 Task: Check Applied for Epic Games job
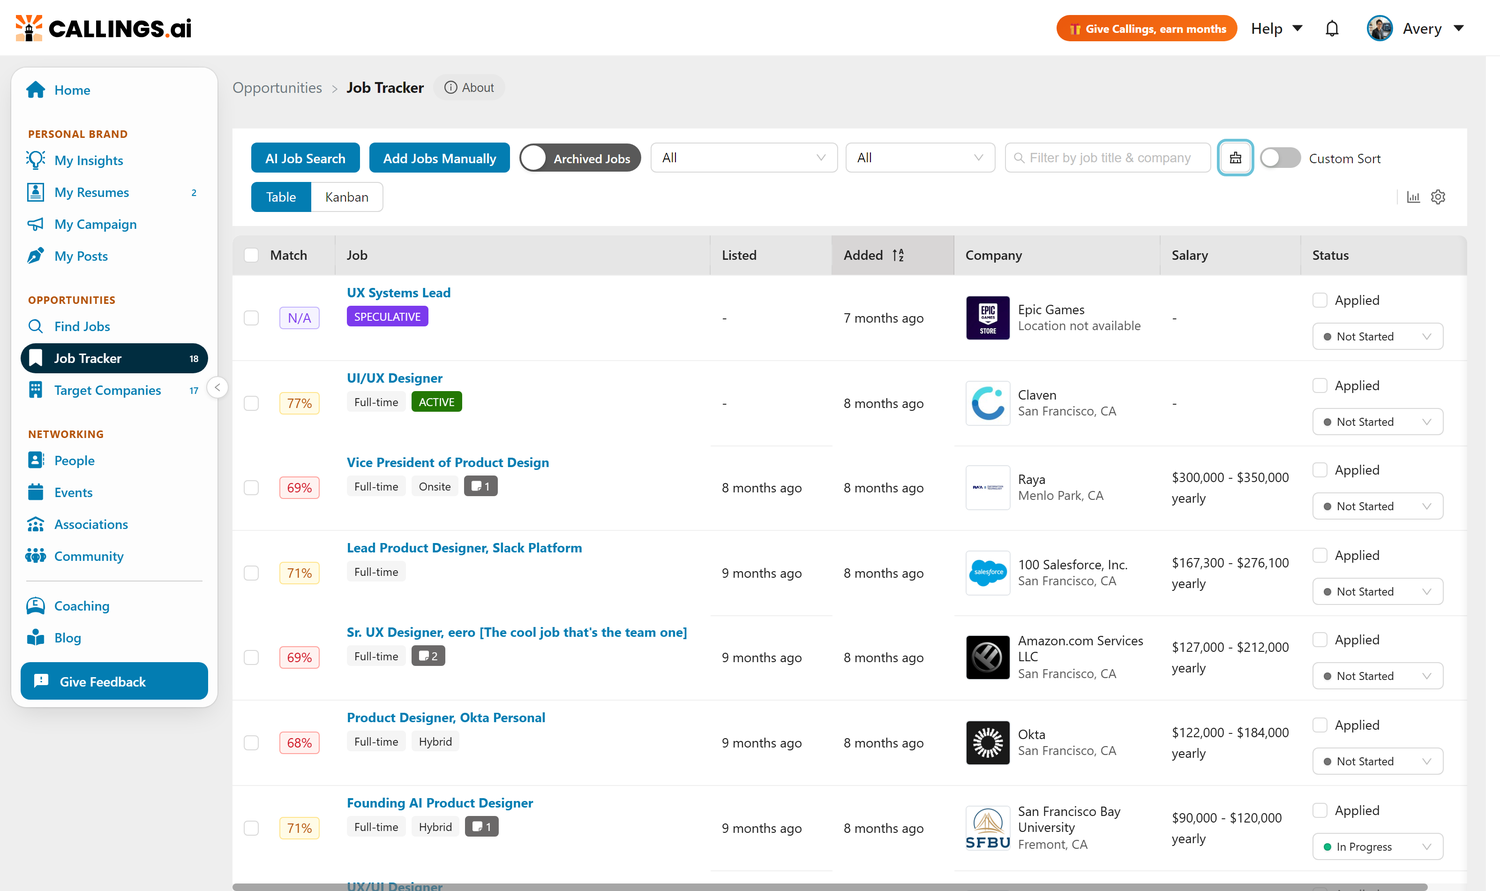click(x=1320, y=300)
